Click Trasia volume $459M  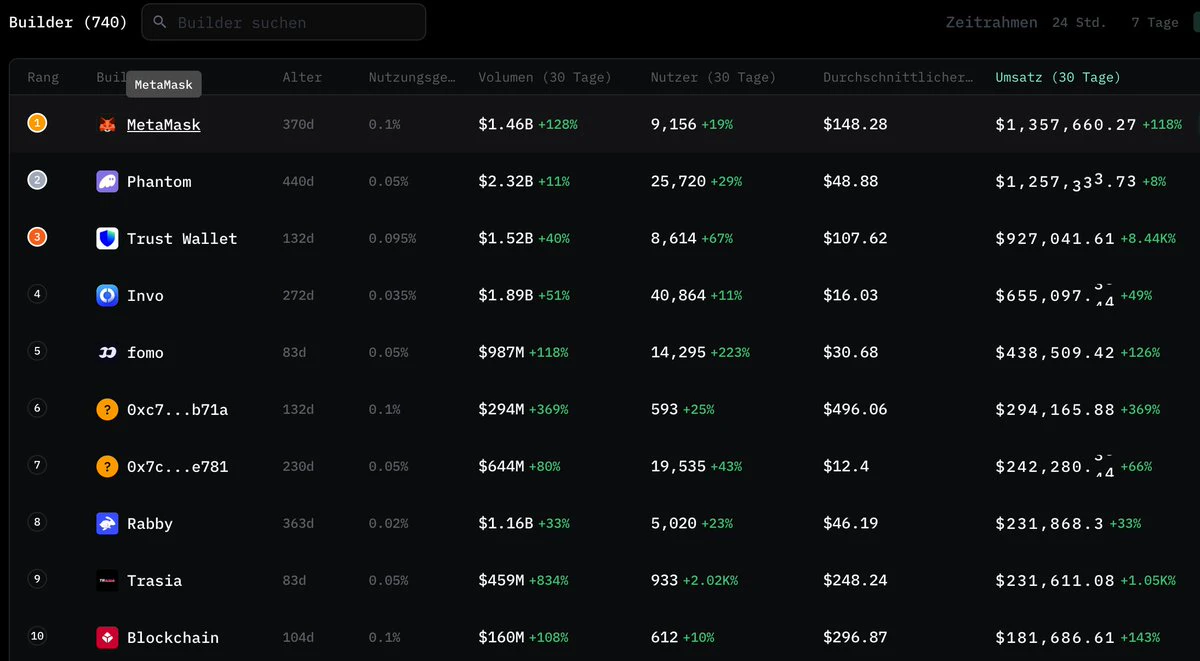coord(501,581)
